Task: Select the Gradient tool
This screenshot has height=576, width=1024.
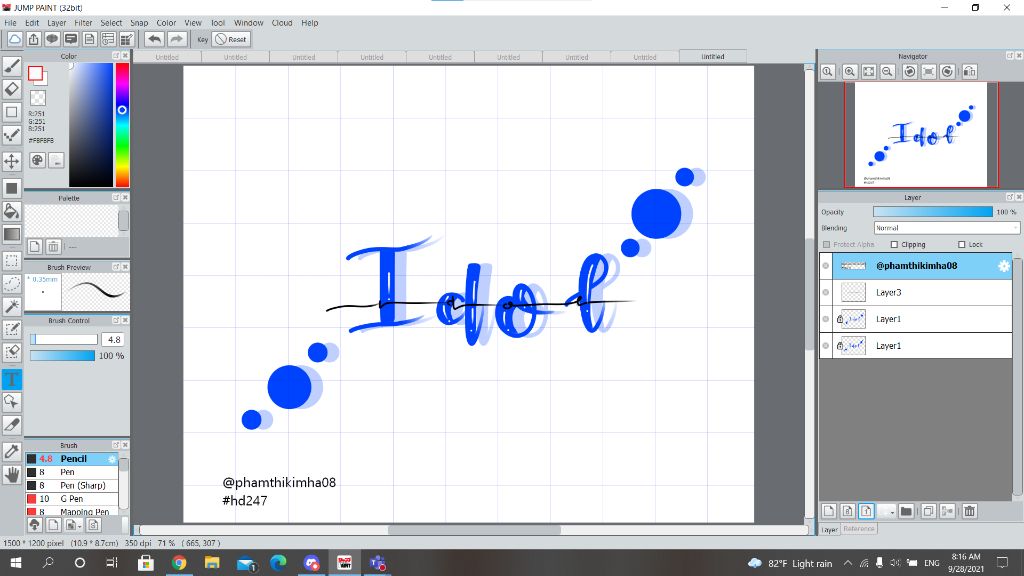Action: coord(12,234)
